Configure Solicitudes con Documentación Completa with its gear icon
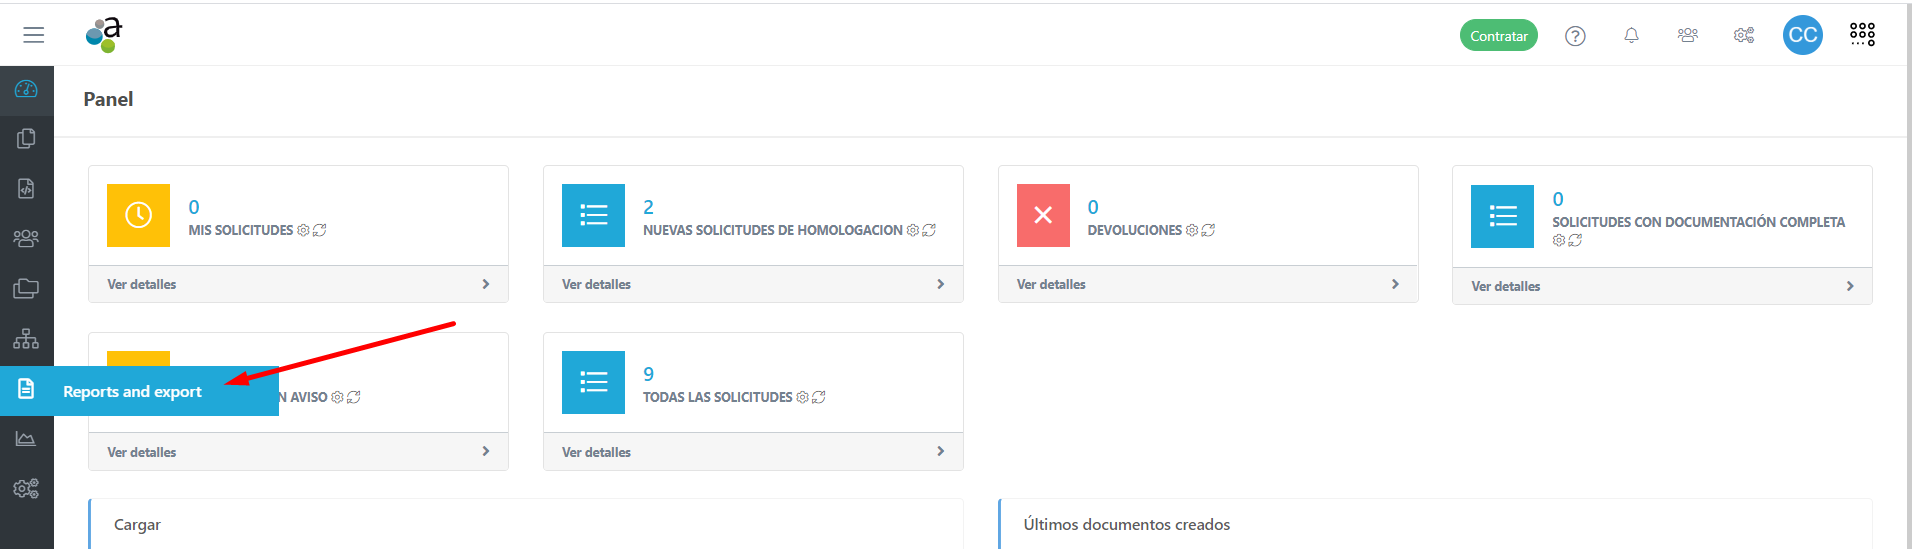This screenshot has width=1912, height=549. pos(1558,240)
